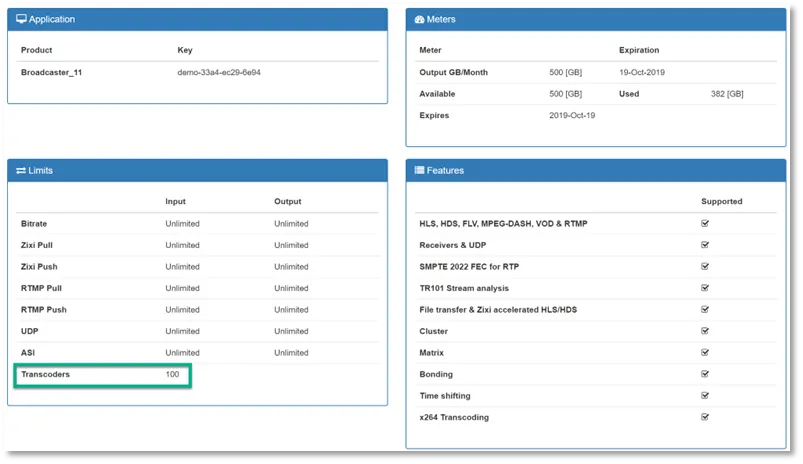This screenshot has height=464, width=803.
Task: Click the Receivers & UDP feature label
Action: (x=453, y=245)
